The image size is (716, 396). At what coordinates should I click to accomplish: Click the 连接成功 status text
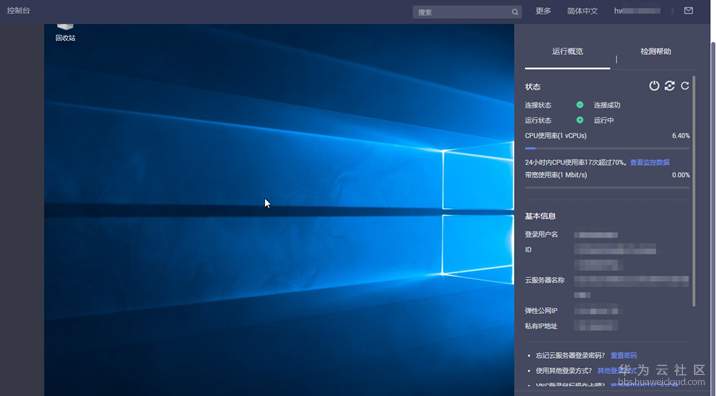point(607,105)
